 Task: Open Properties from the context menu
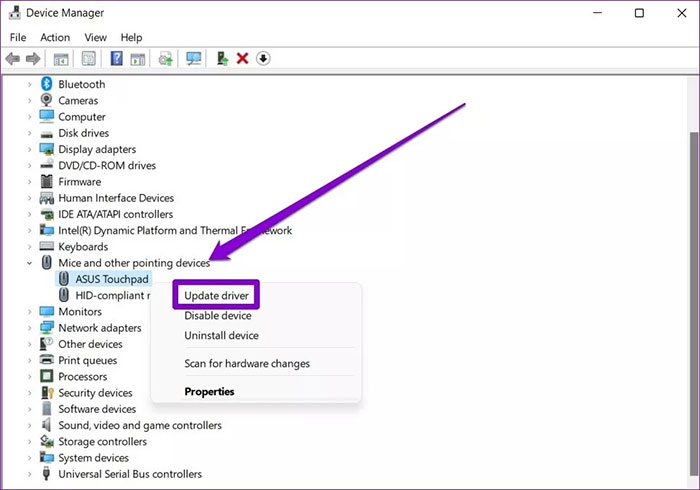(209, 392)
